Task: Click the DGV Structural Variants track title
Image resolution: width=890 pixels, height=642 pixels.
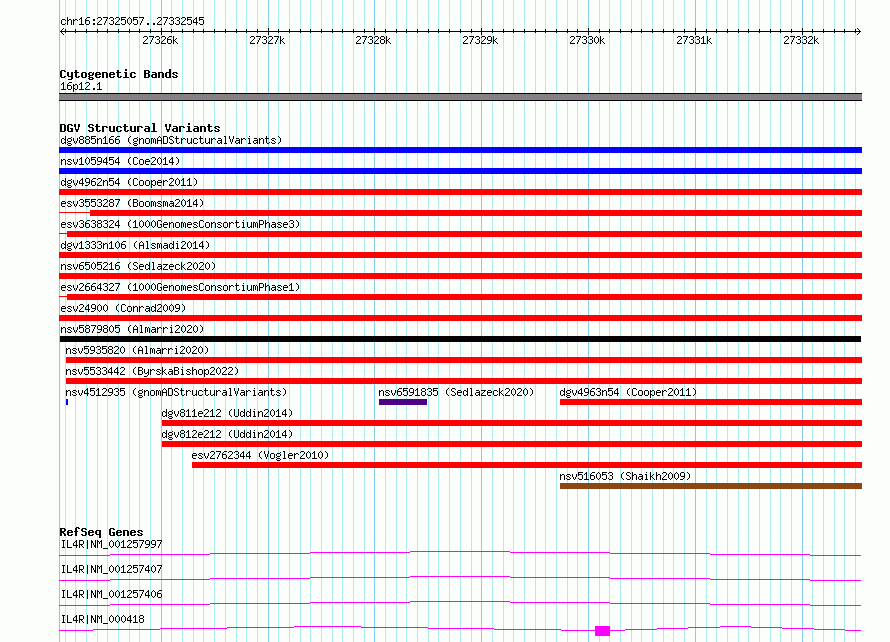Action: point(140,128)
